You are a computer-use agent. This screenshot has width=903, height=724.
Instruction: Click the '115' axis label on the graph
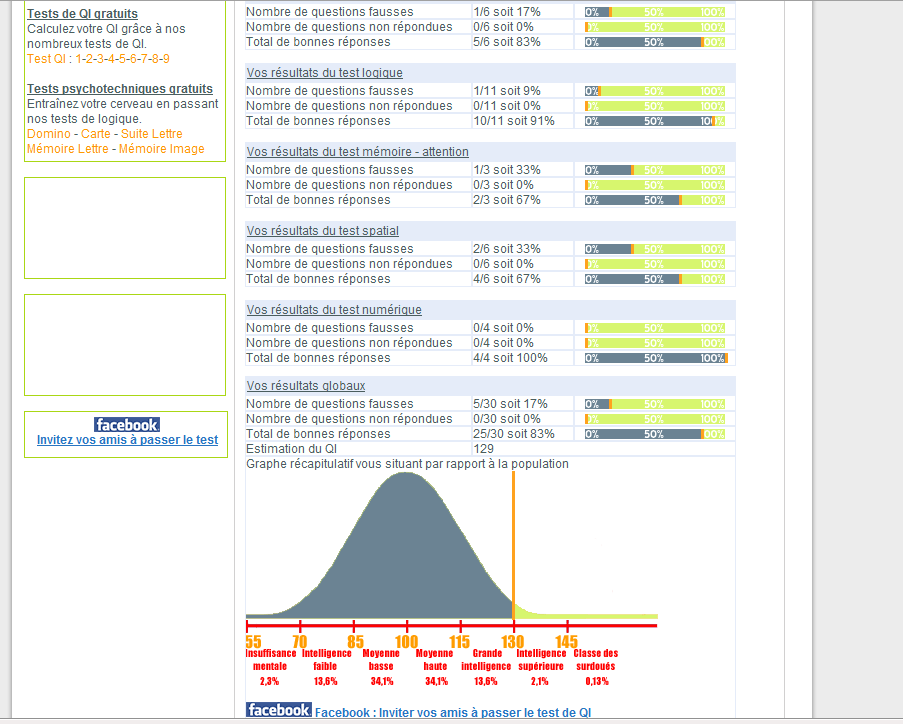click(460, 642)
